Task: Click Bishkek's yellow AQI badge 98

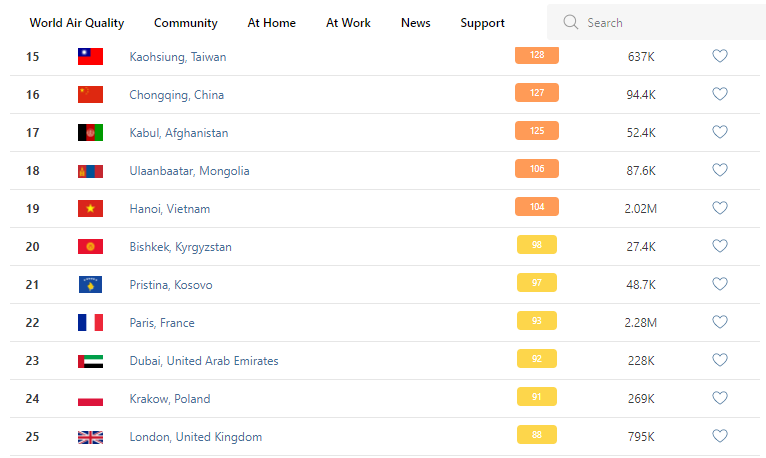Action: [537, 245]
